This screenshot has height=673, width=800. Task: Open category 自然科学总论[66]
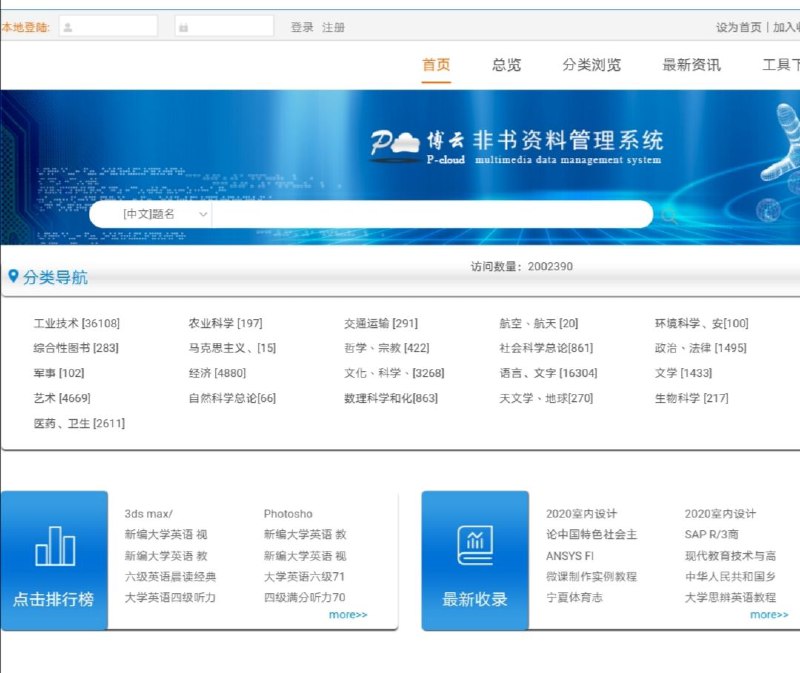[232, 398]
